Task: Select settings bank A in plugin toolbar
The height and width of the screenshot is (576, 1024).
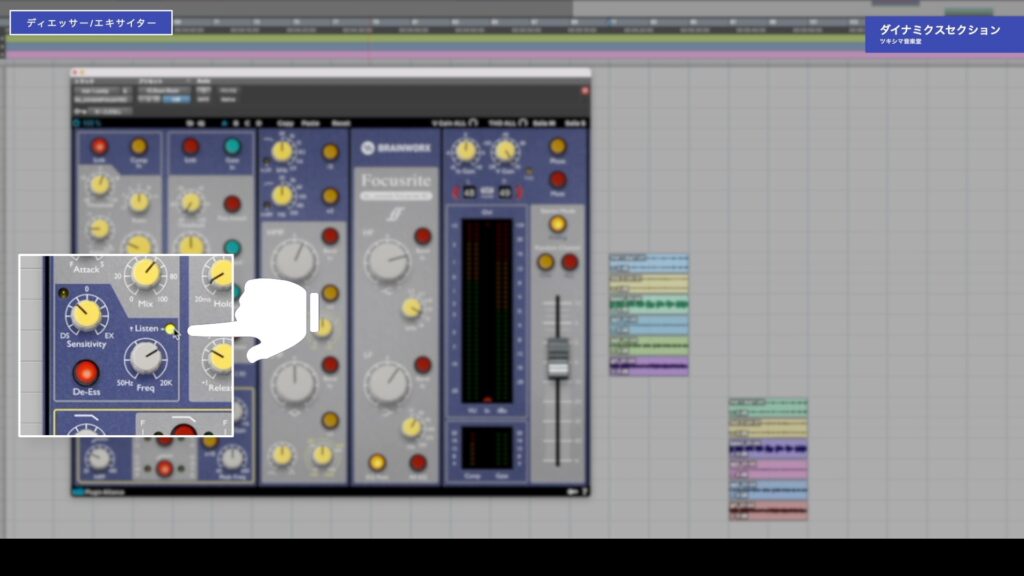Action: click(x=224, y=123)
